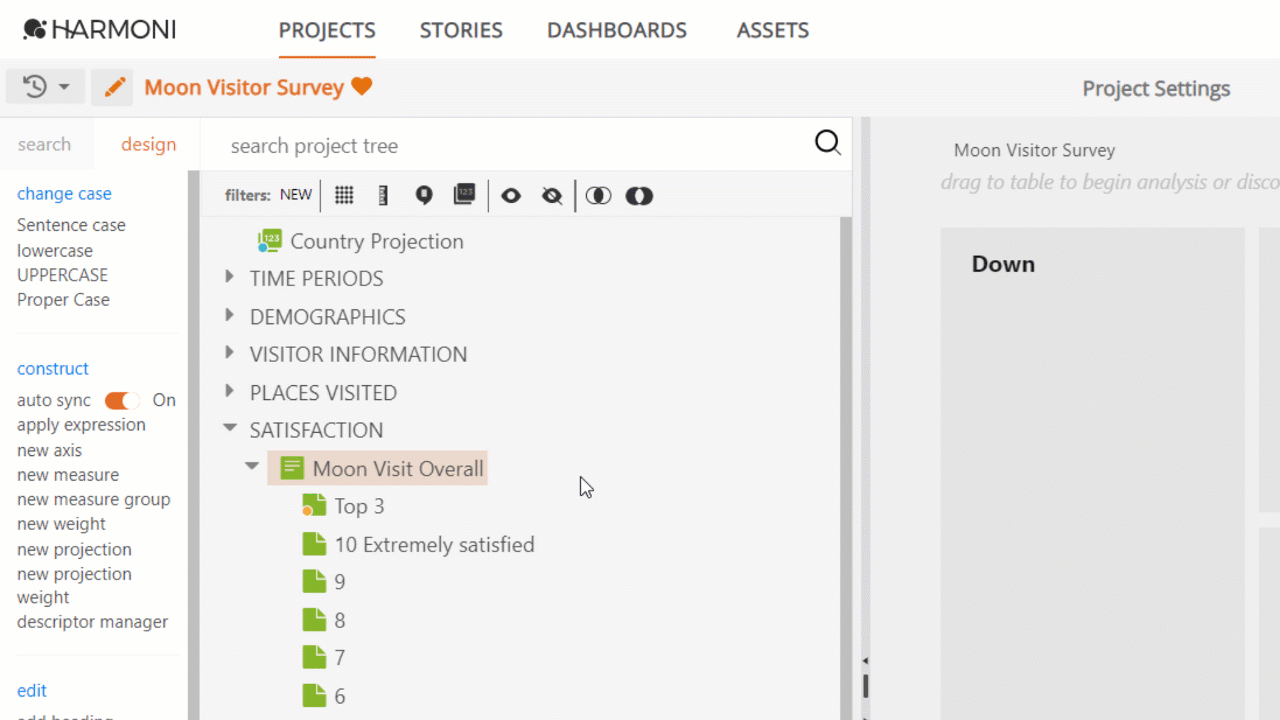Apply lowercase
This screenshot has width=1280, height=720.
(55, 251)
